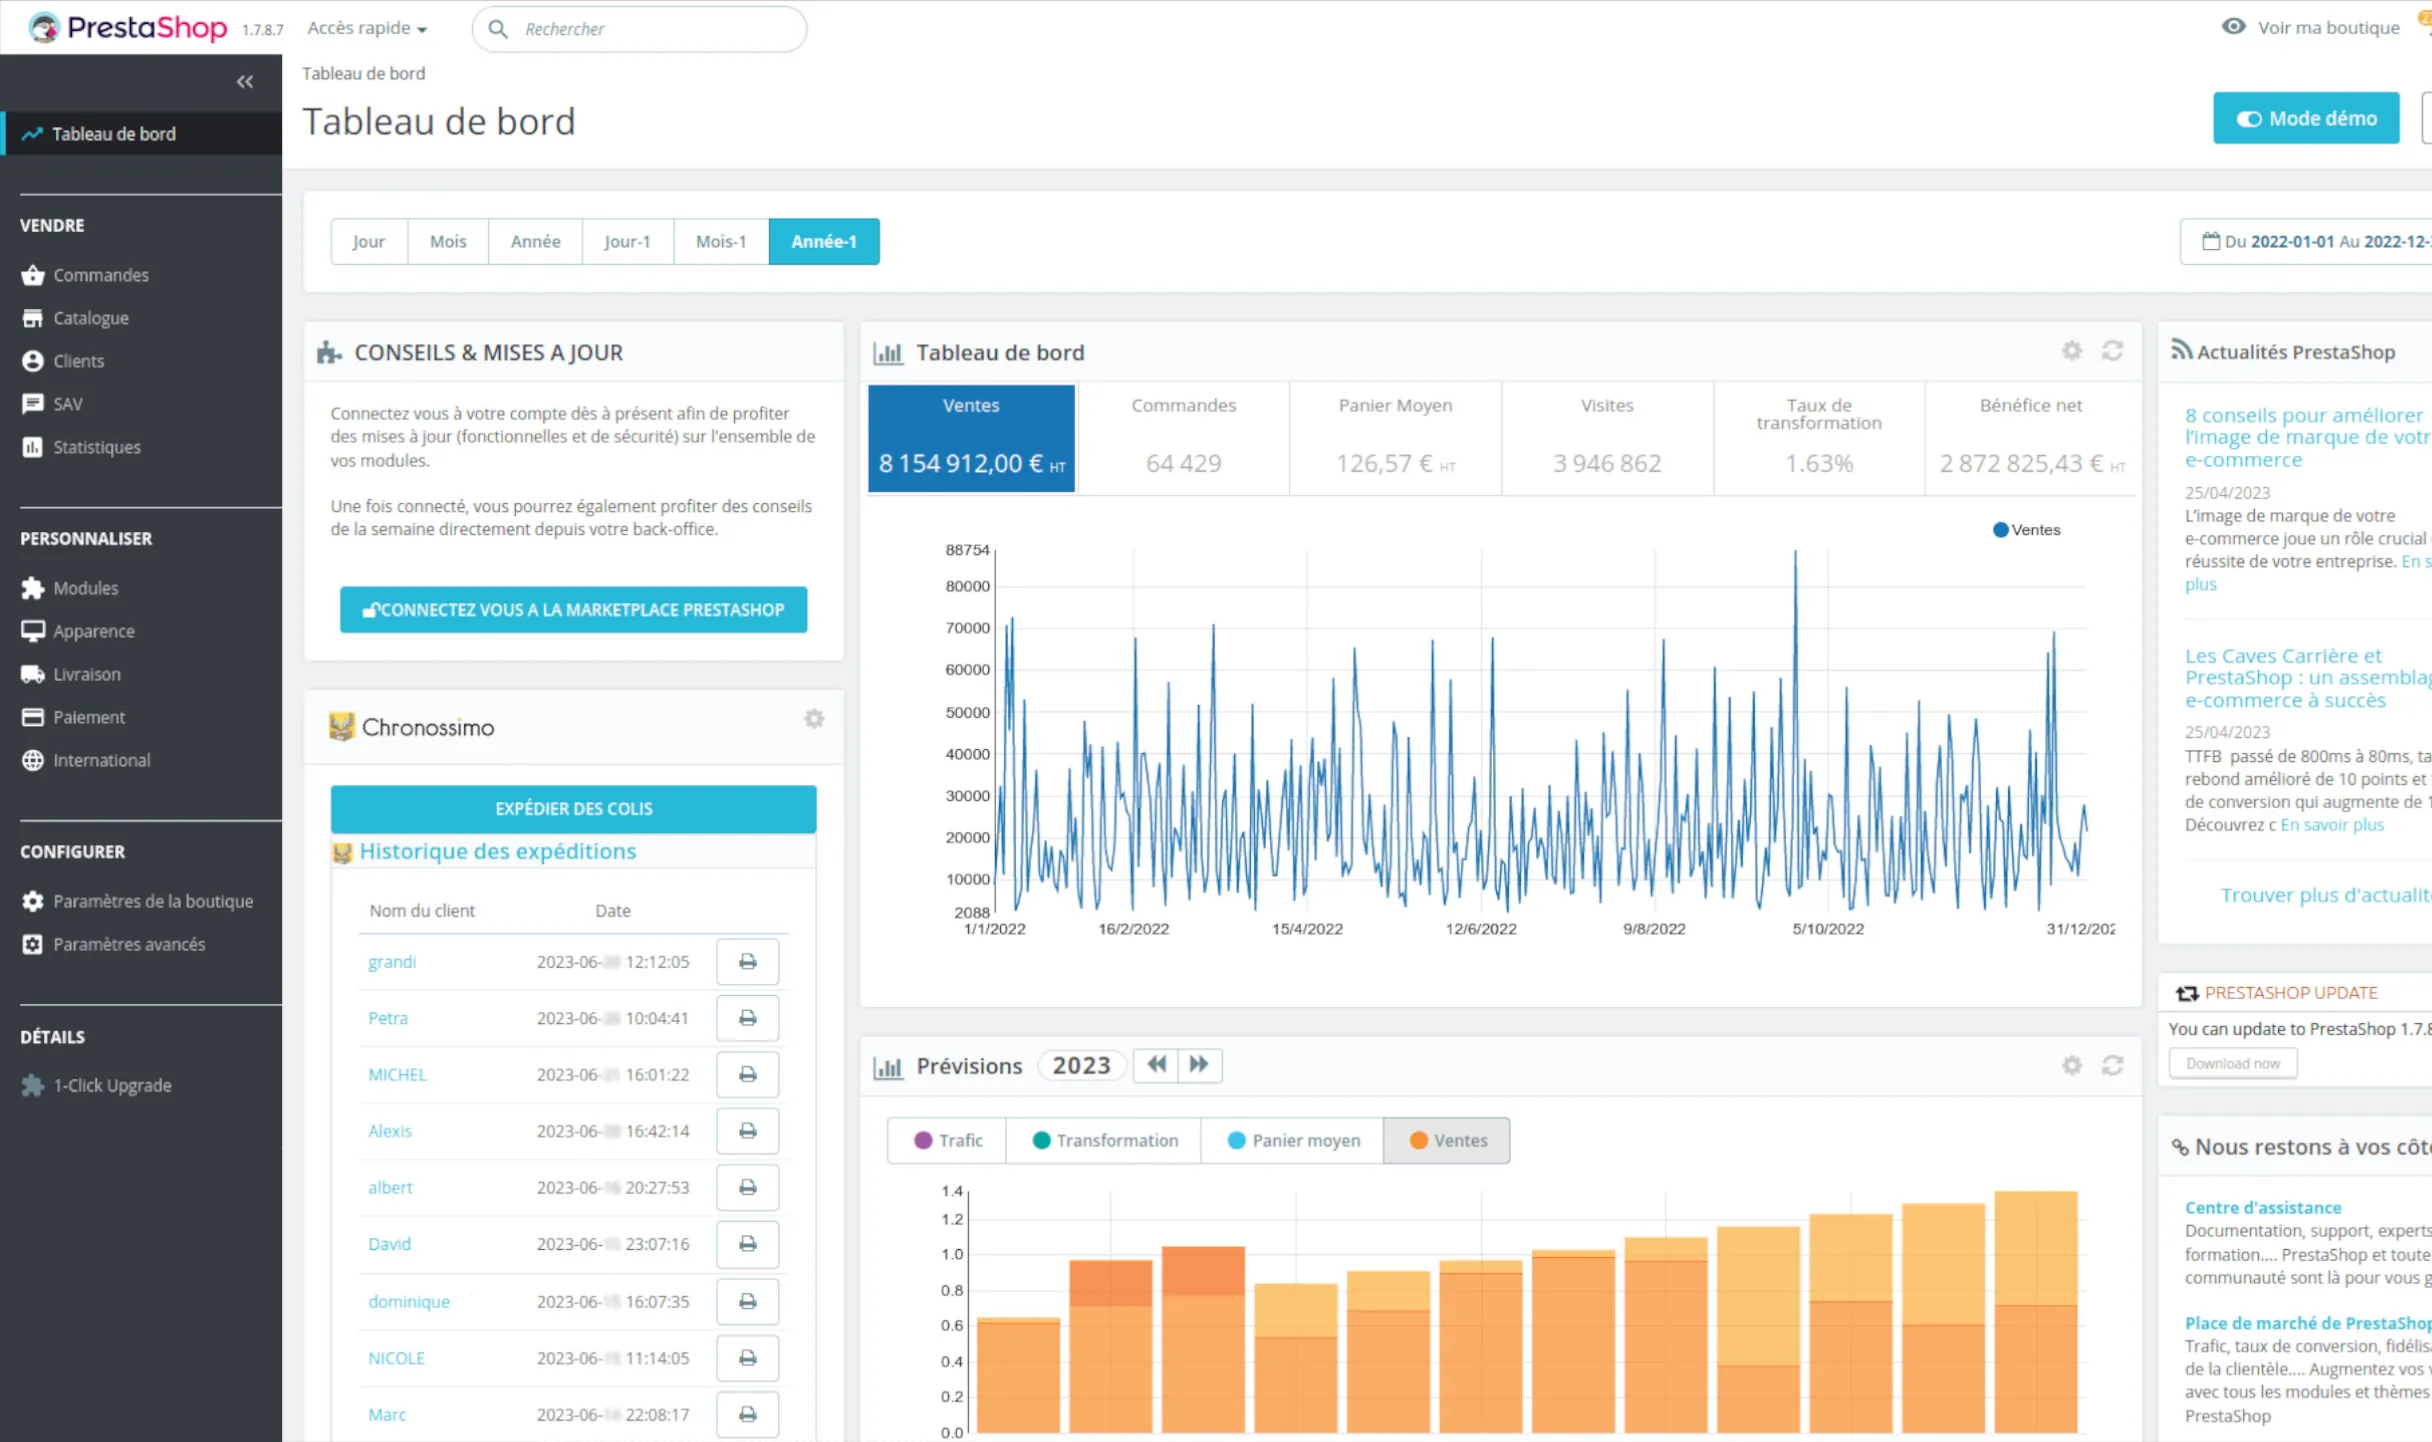The height and width of the screenshot is (1442, 2432).
Task: Switch to the Commandes KPI tab
Action: [1183, 438]
